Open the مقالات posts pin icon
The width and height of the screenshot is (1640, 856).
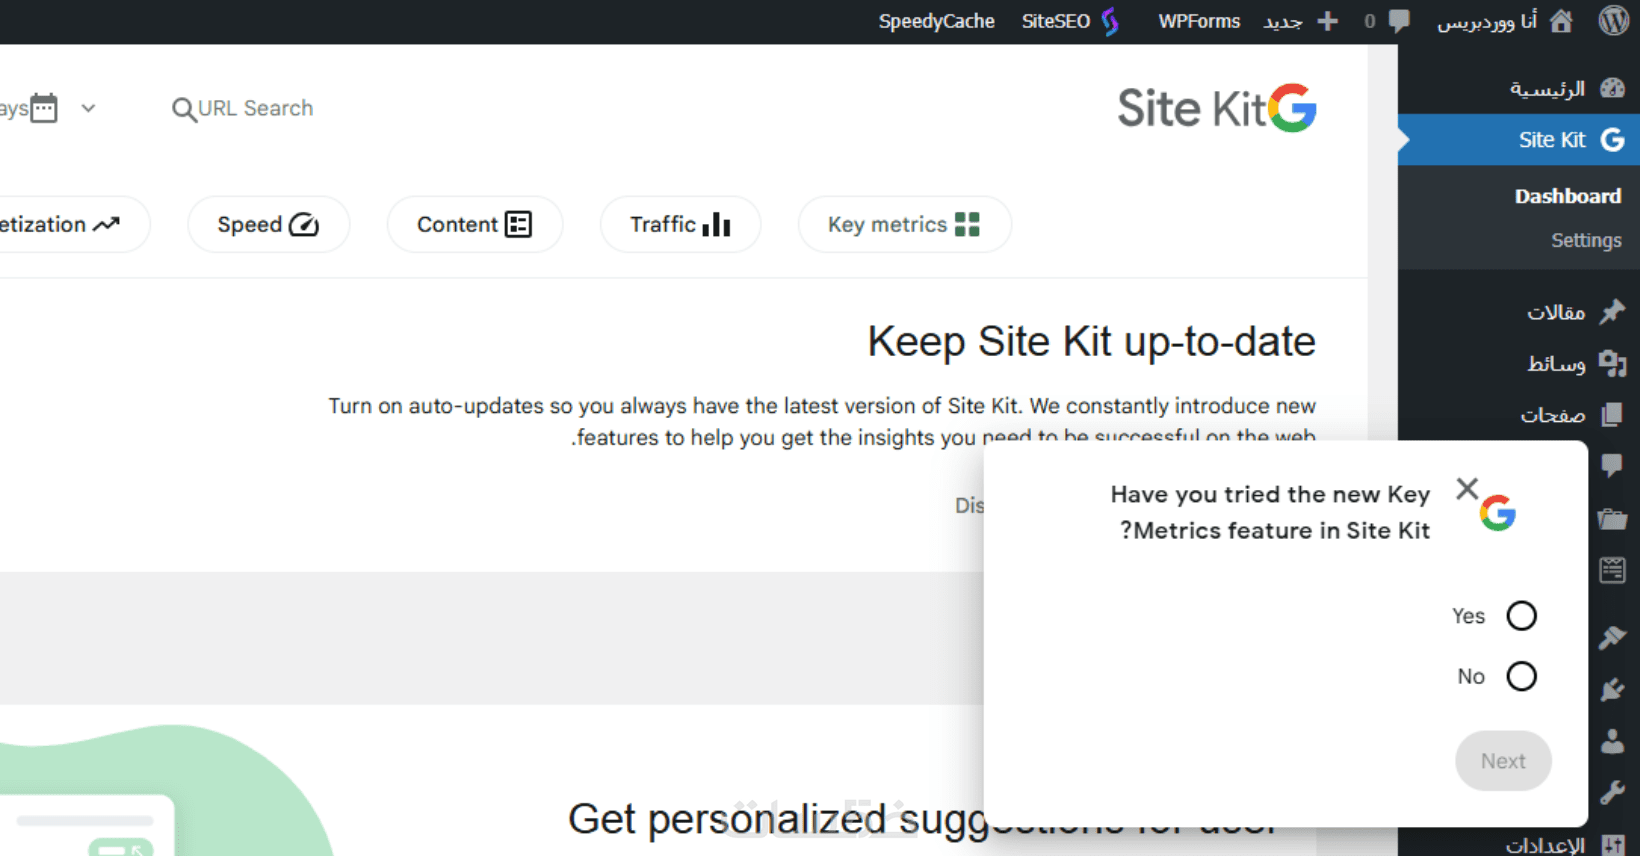[1612, 312]
